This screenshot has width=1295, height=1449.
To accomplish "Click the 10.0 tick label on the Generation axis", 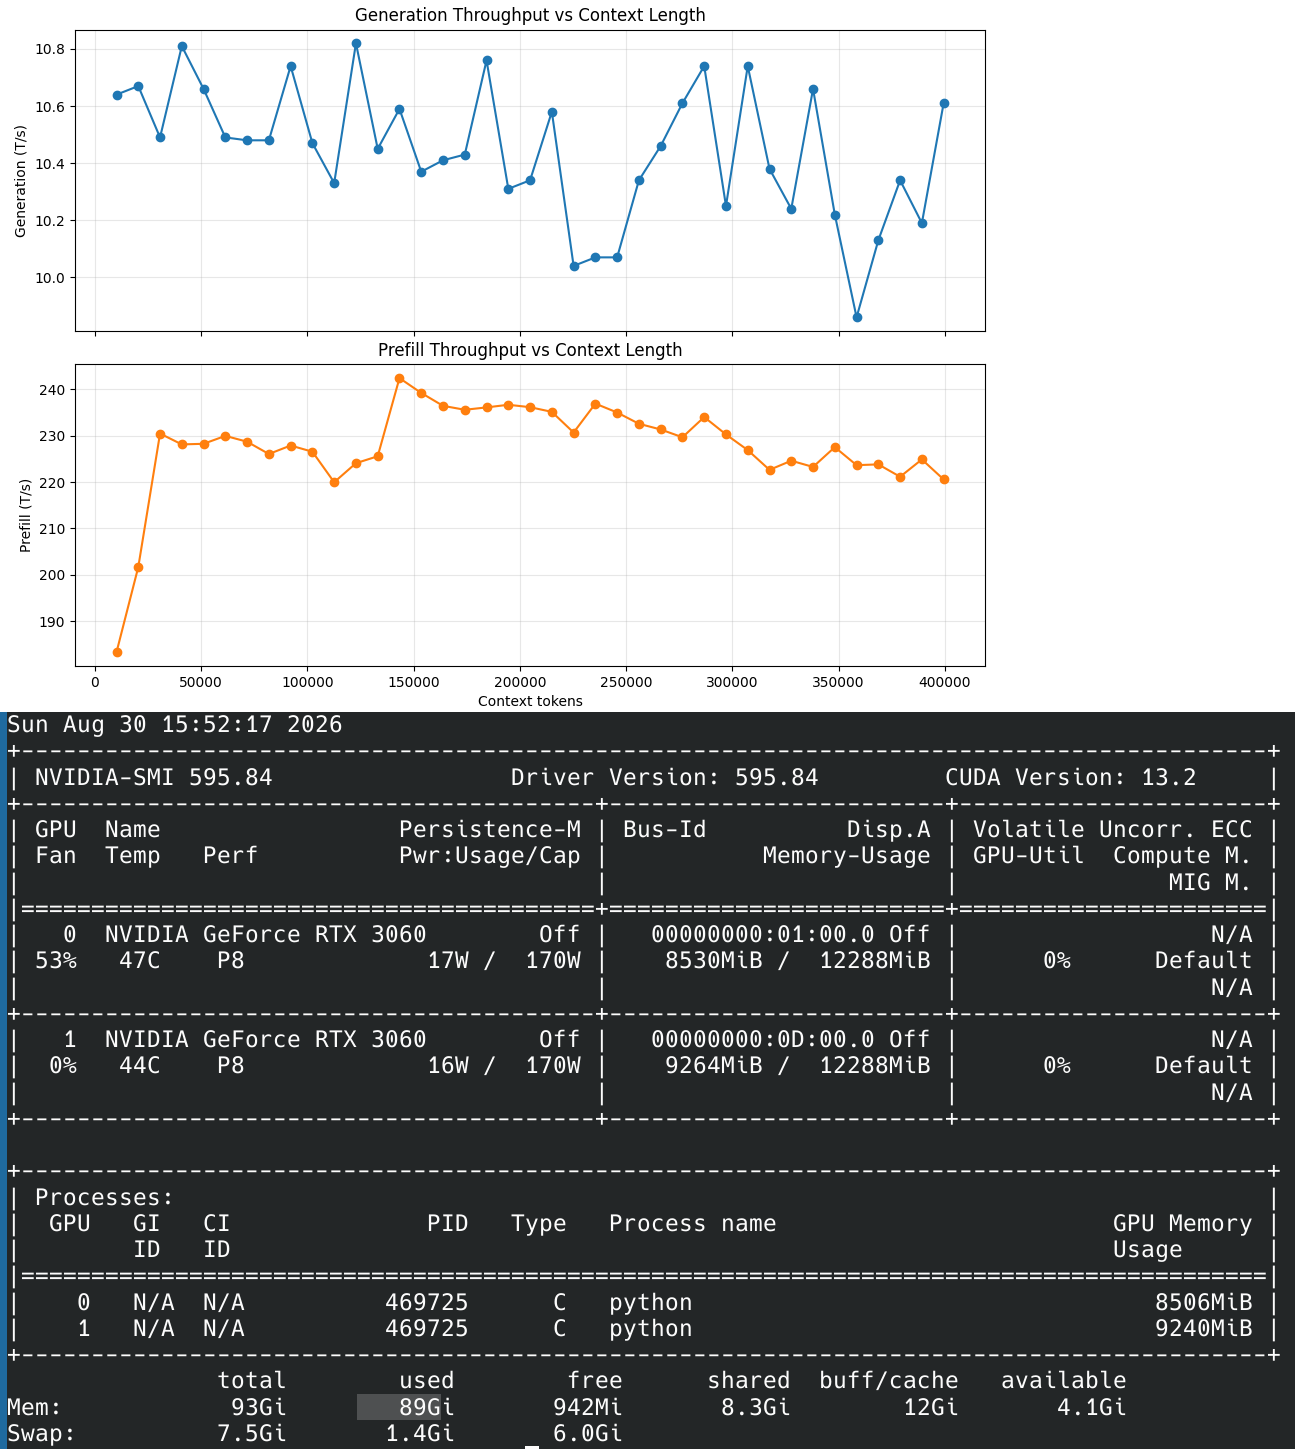I will pos(49,278).
